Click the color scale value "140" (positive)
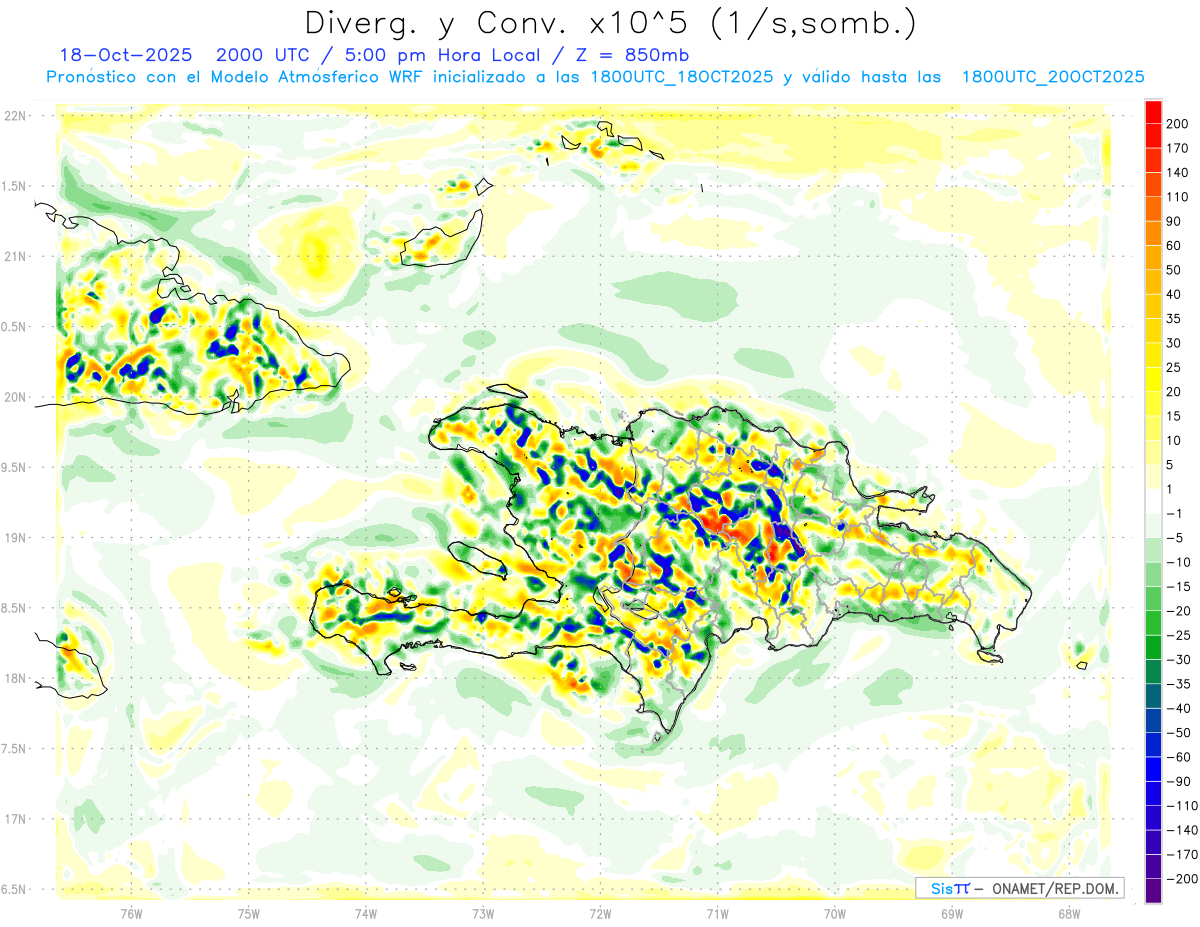 pyautogui.click(x=1177, y=173)
